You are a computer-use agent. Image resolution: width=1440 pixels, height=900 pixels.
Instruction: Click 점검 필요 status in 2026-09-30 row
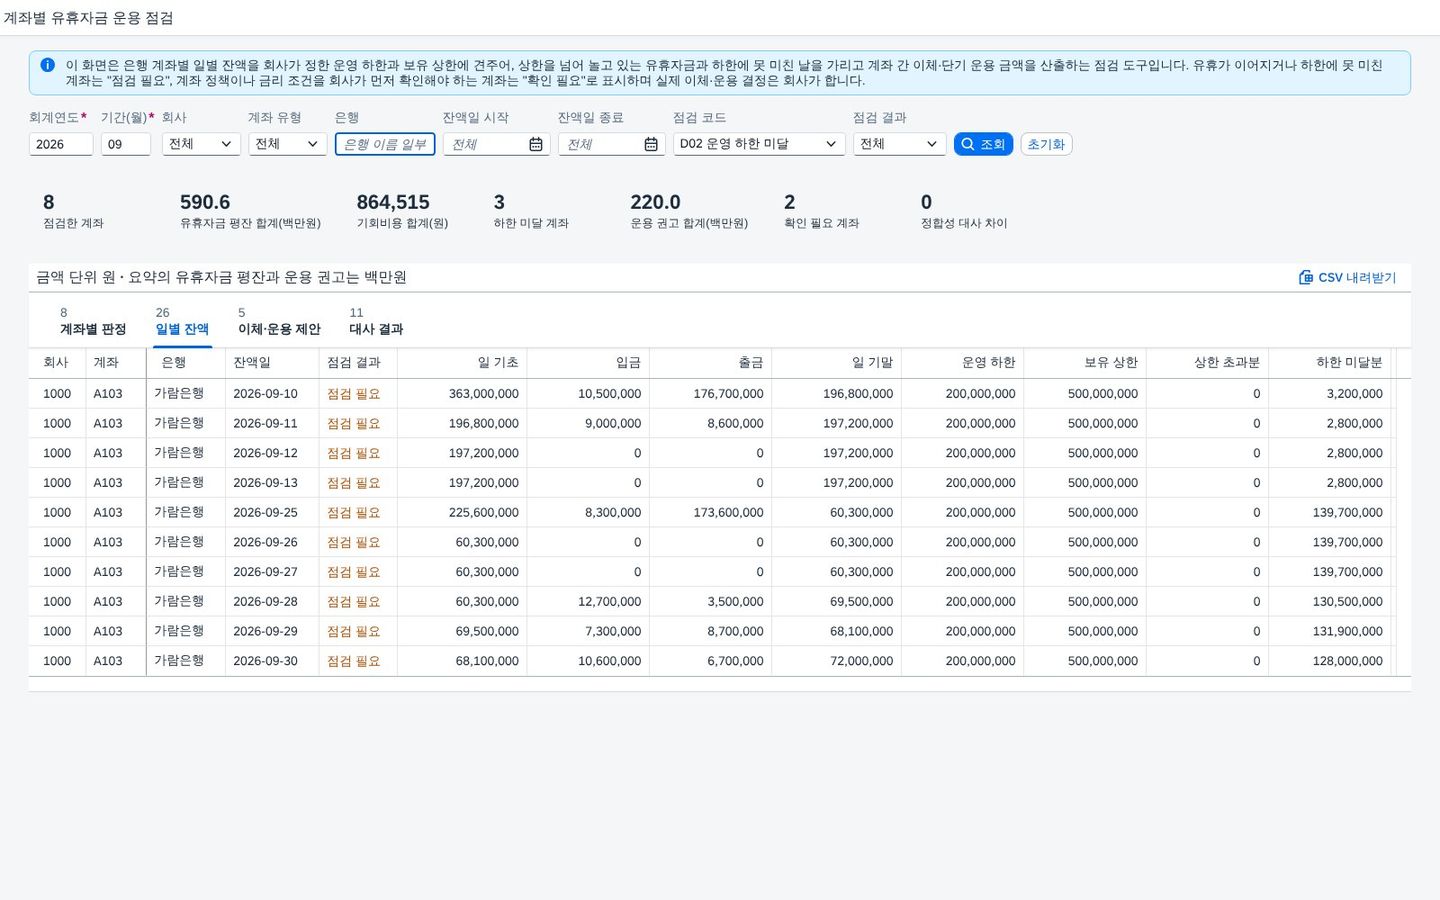click(353, 661)
